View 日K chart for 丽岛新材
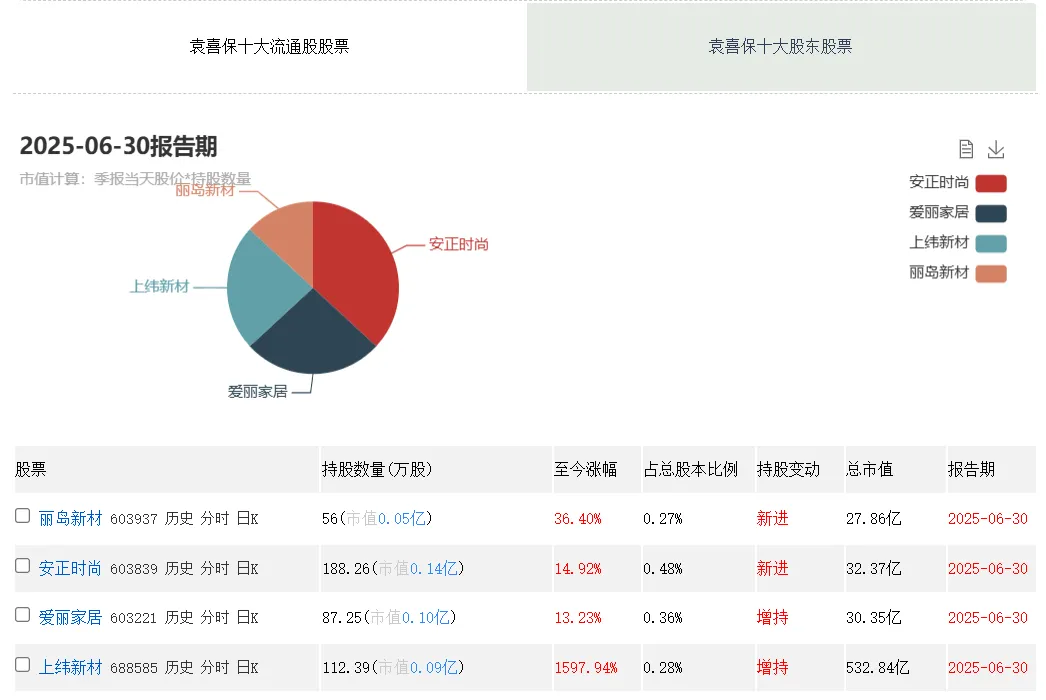This screenshot has width=1046, height=700. coord(247,518)
